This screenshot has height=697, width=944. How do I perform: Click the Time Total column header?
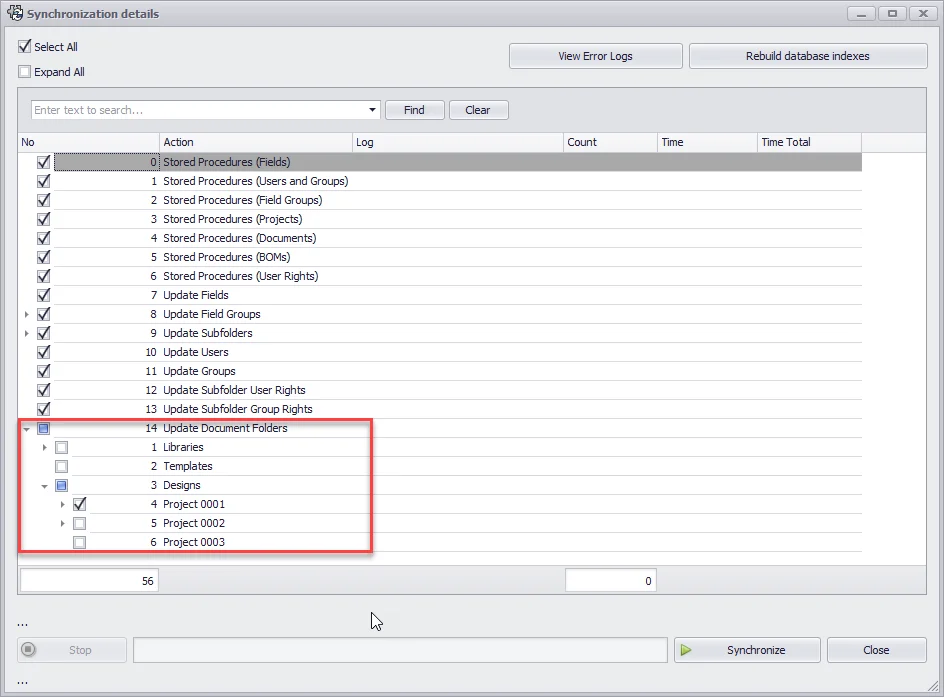(x=808, y=142)
